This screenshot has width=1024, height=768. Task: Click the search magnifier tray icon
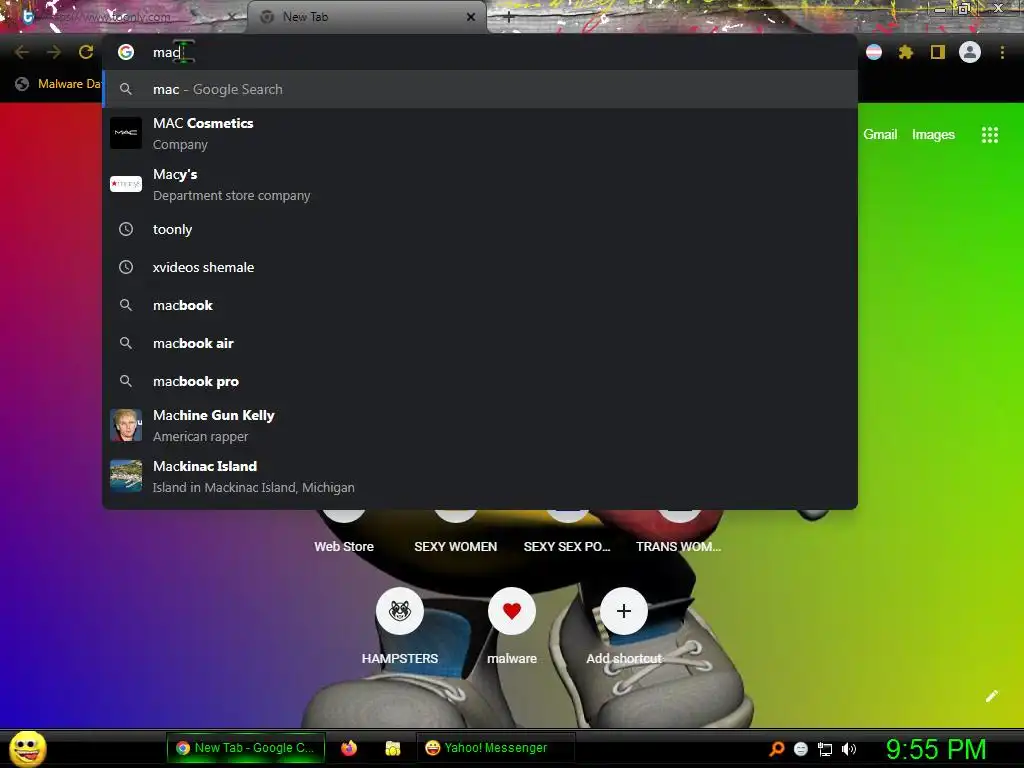click(x=776, y=748)
